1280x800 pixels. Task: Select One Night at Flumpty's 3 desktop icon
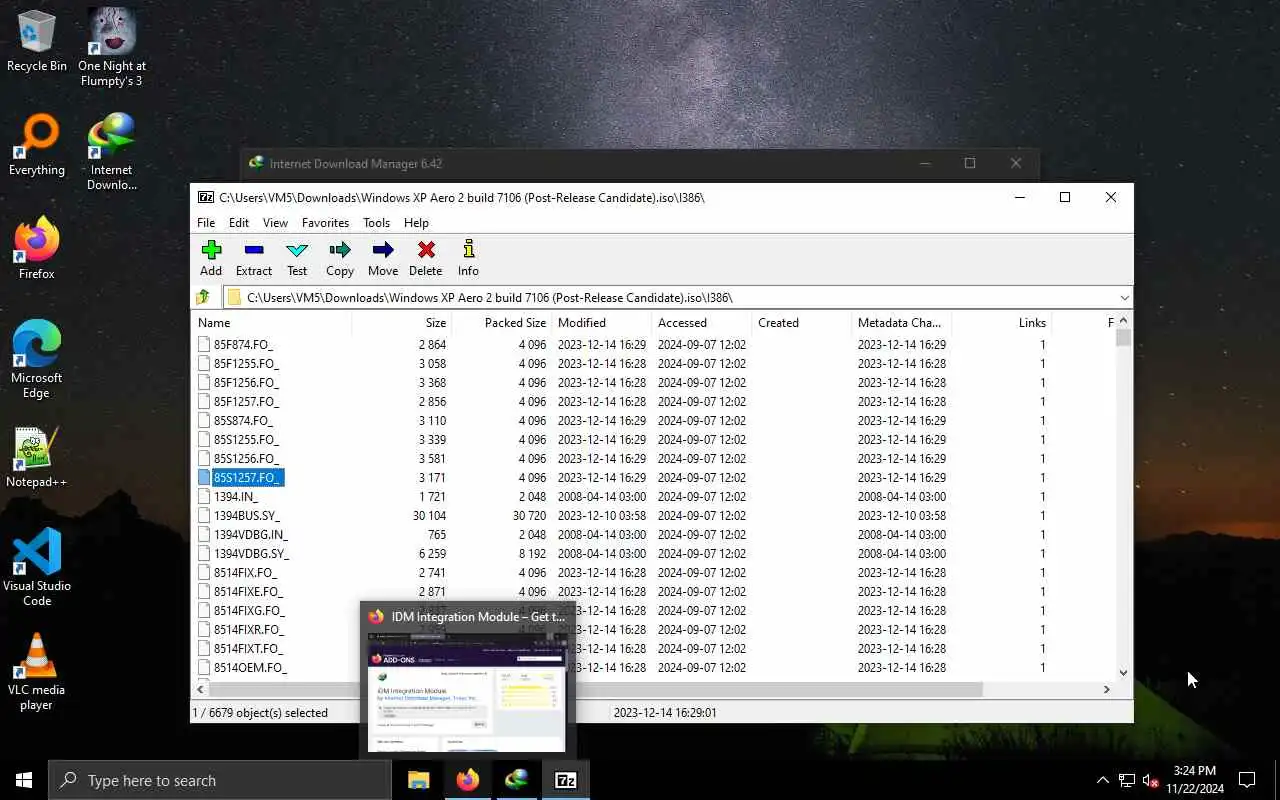111,47
